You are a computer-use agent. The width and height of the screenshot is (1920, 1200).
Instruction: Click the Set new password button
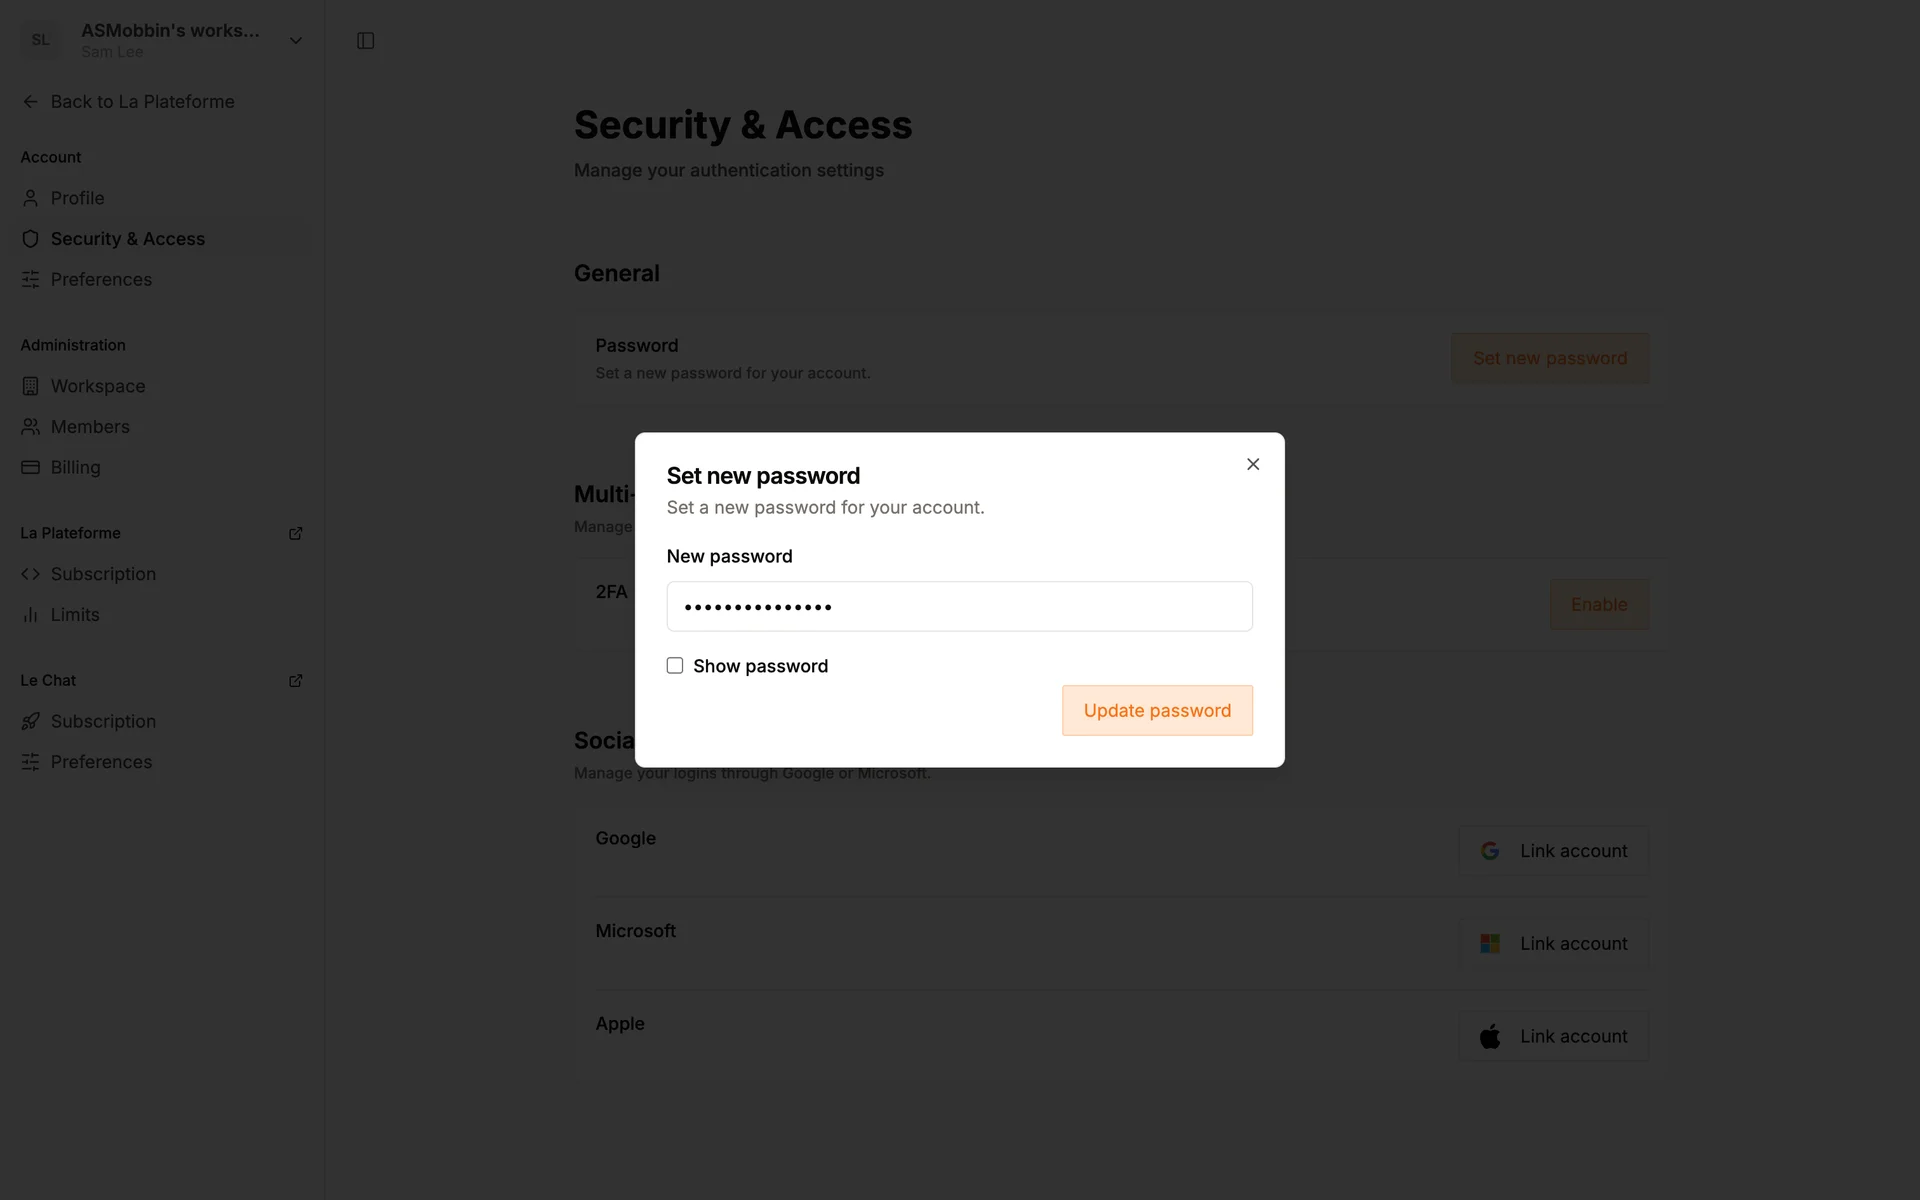[1549, 358]
